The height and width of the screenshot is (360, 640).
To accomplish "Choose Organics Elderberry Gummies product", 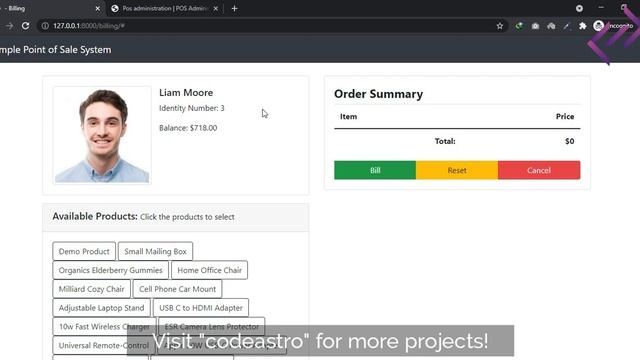I will pyautogui.click(x=111, y=270).
